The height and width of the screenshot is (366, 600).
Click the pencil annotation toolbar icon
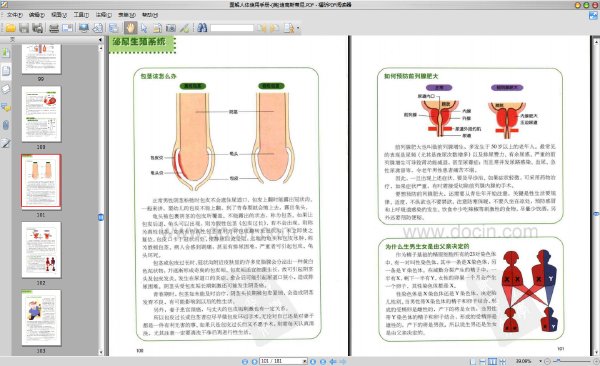pos(184,28)
